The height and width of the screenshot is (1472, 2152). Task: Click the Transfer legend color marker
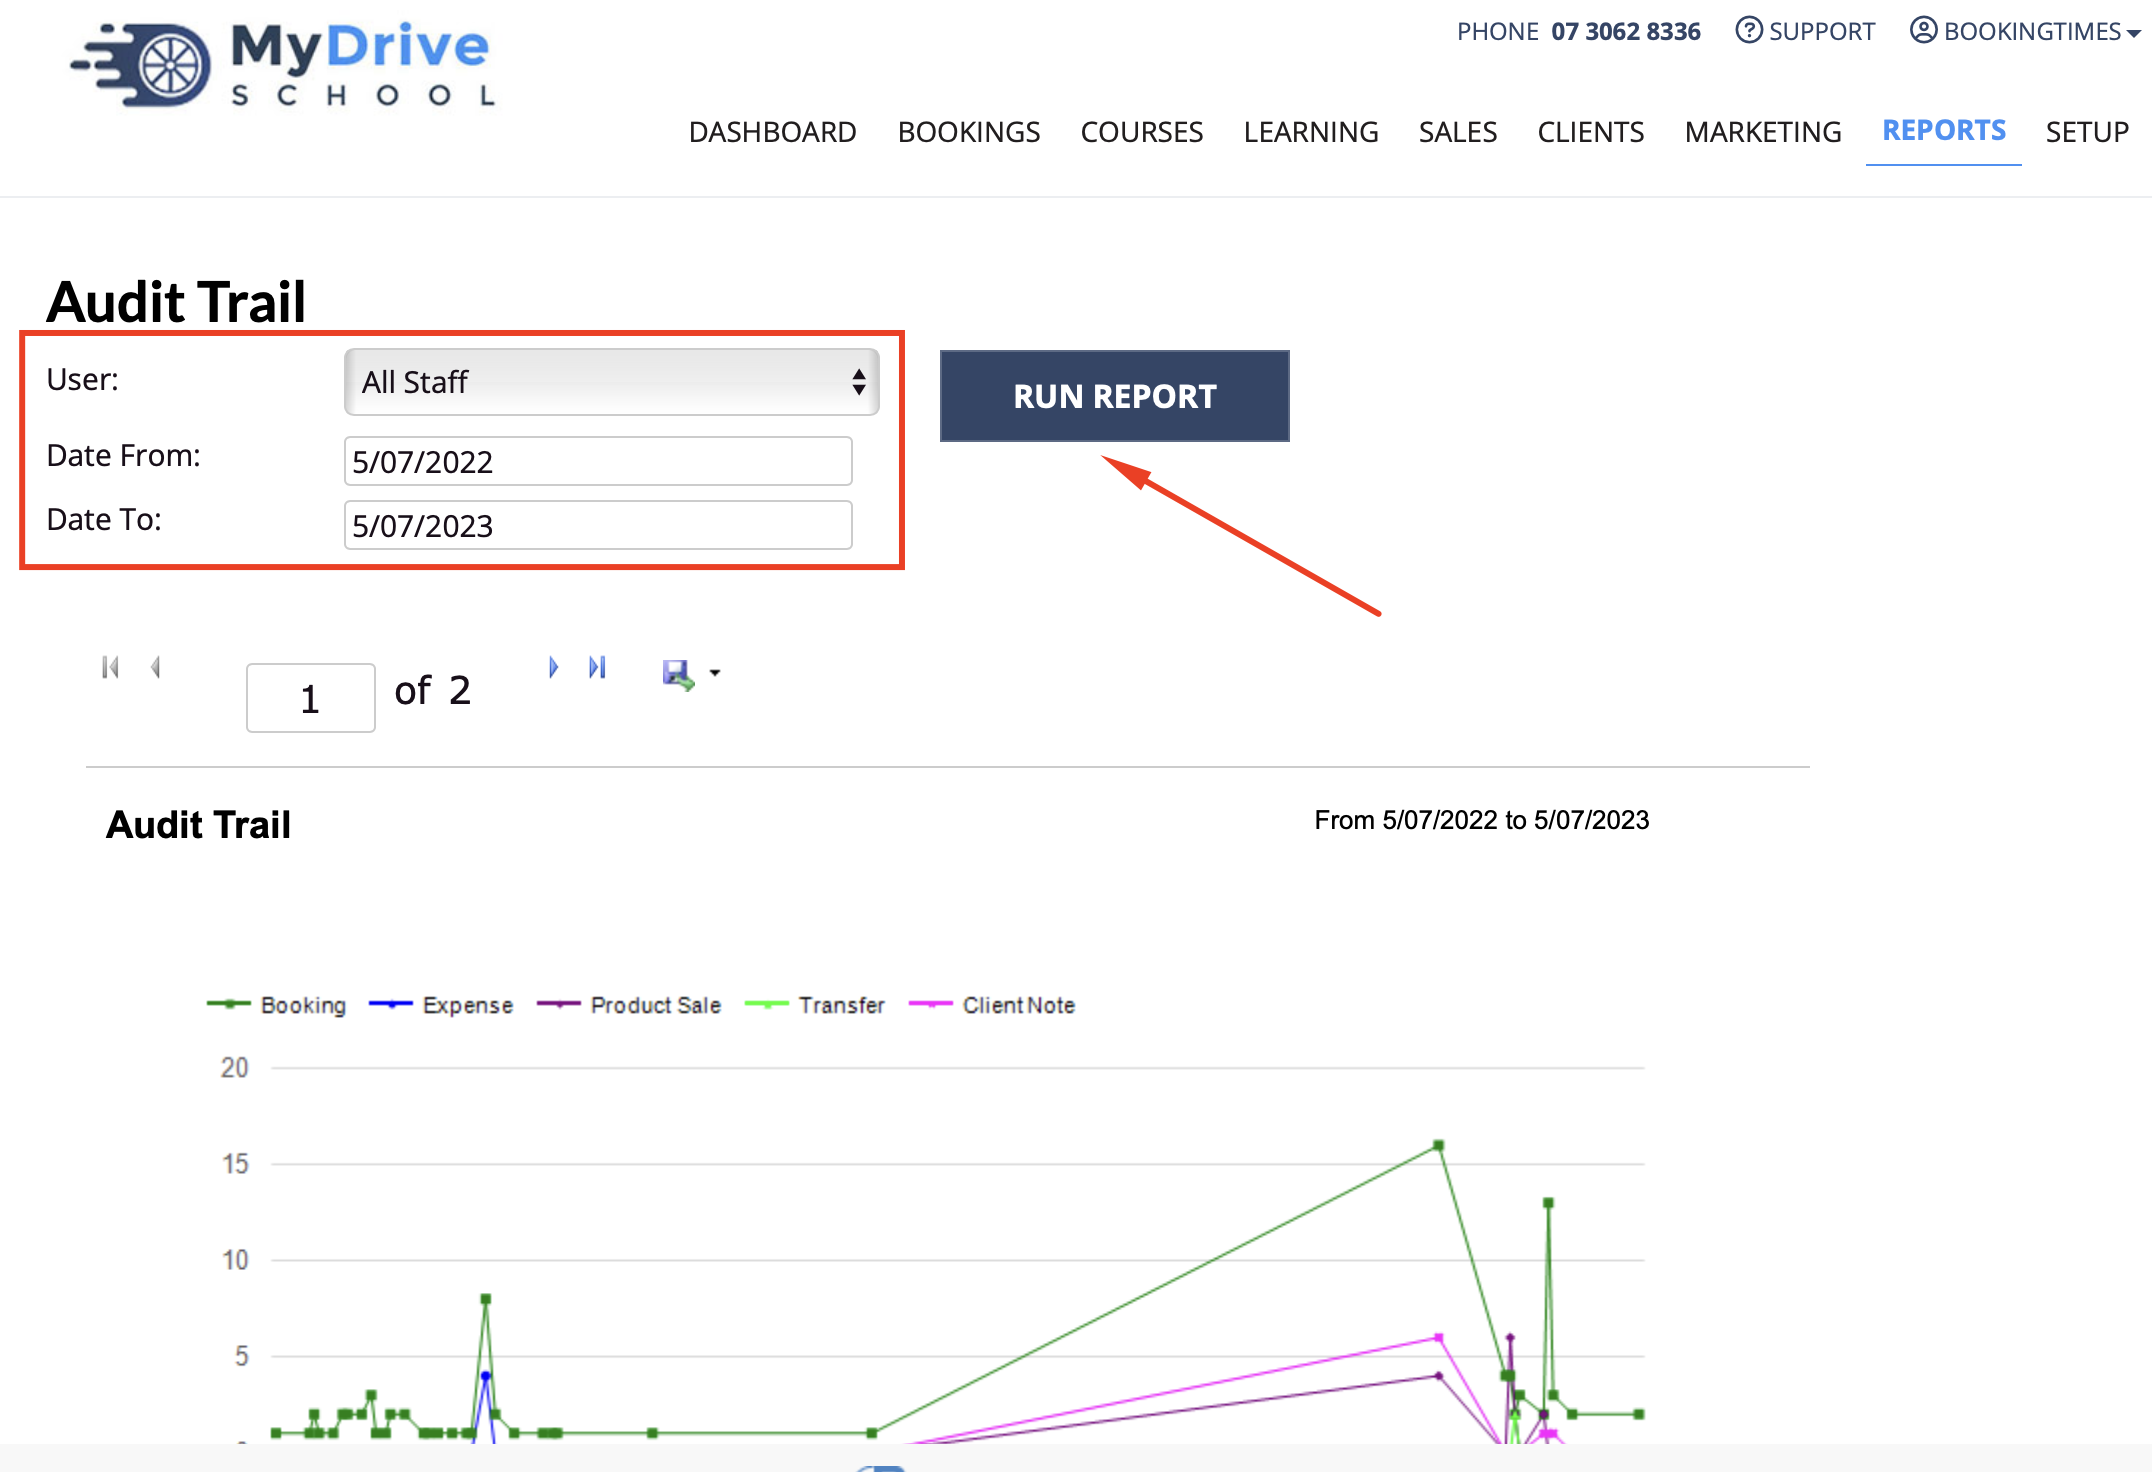pyautogui.click(x=767, y=1004)
